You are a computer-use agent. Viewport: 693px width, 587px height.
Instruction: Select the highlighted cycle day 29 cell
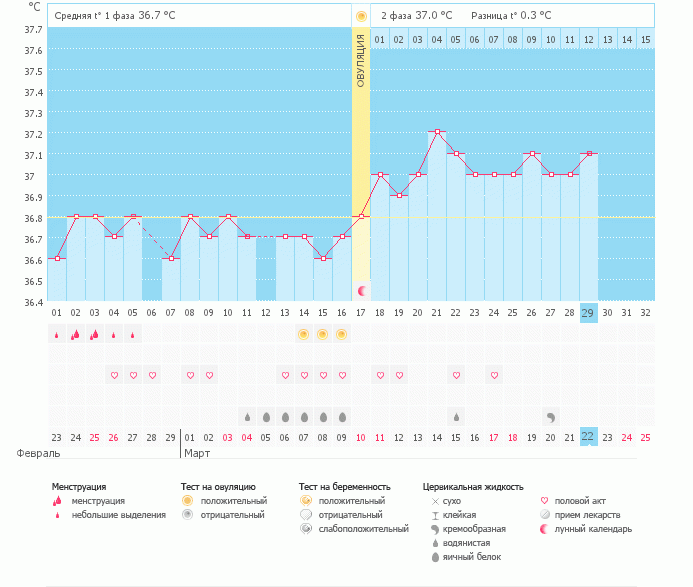point(589,312)
